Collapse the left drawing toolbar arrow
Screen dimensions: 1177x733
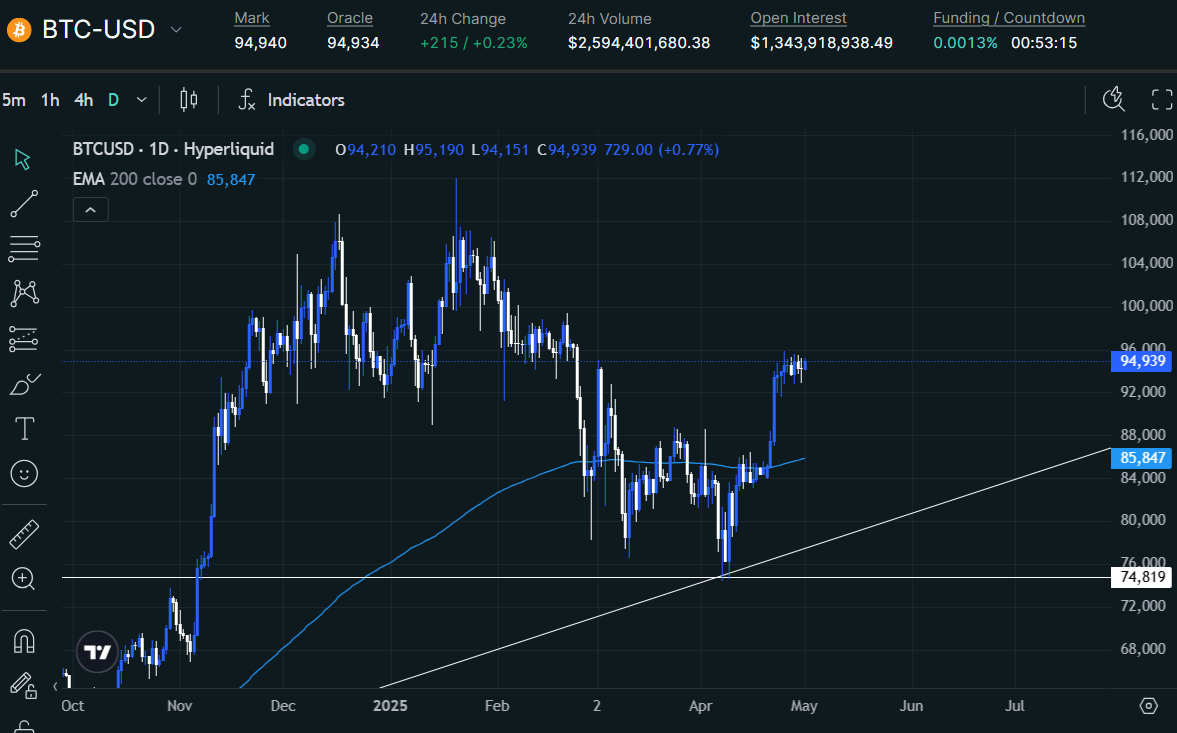click(x=55, y=686)
